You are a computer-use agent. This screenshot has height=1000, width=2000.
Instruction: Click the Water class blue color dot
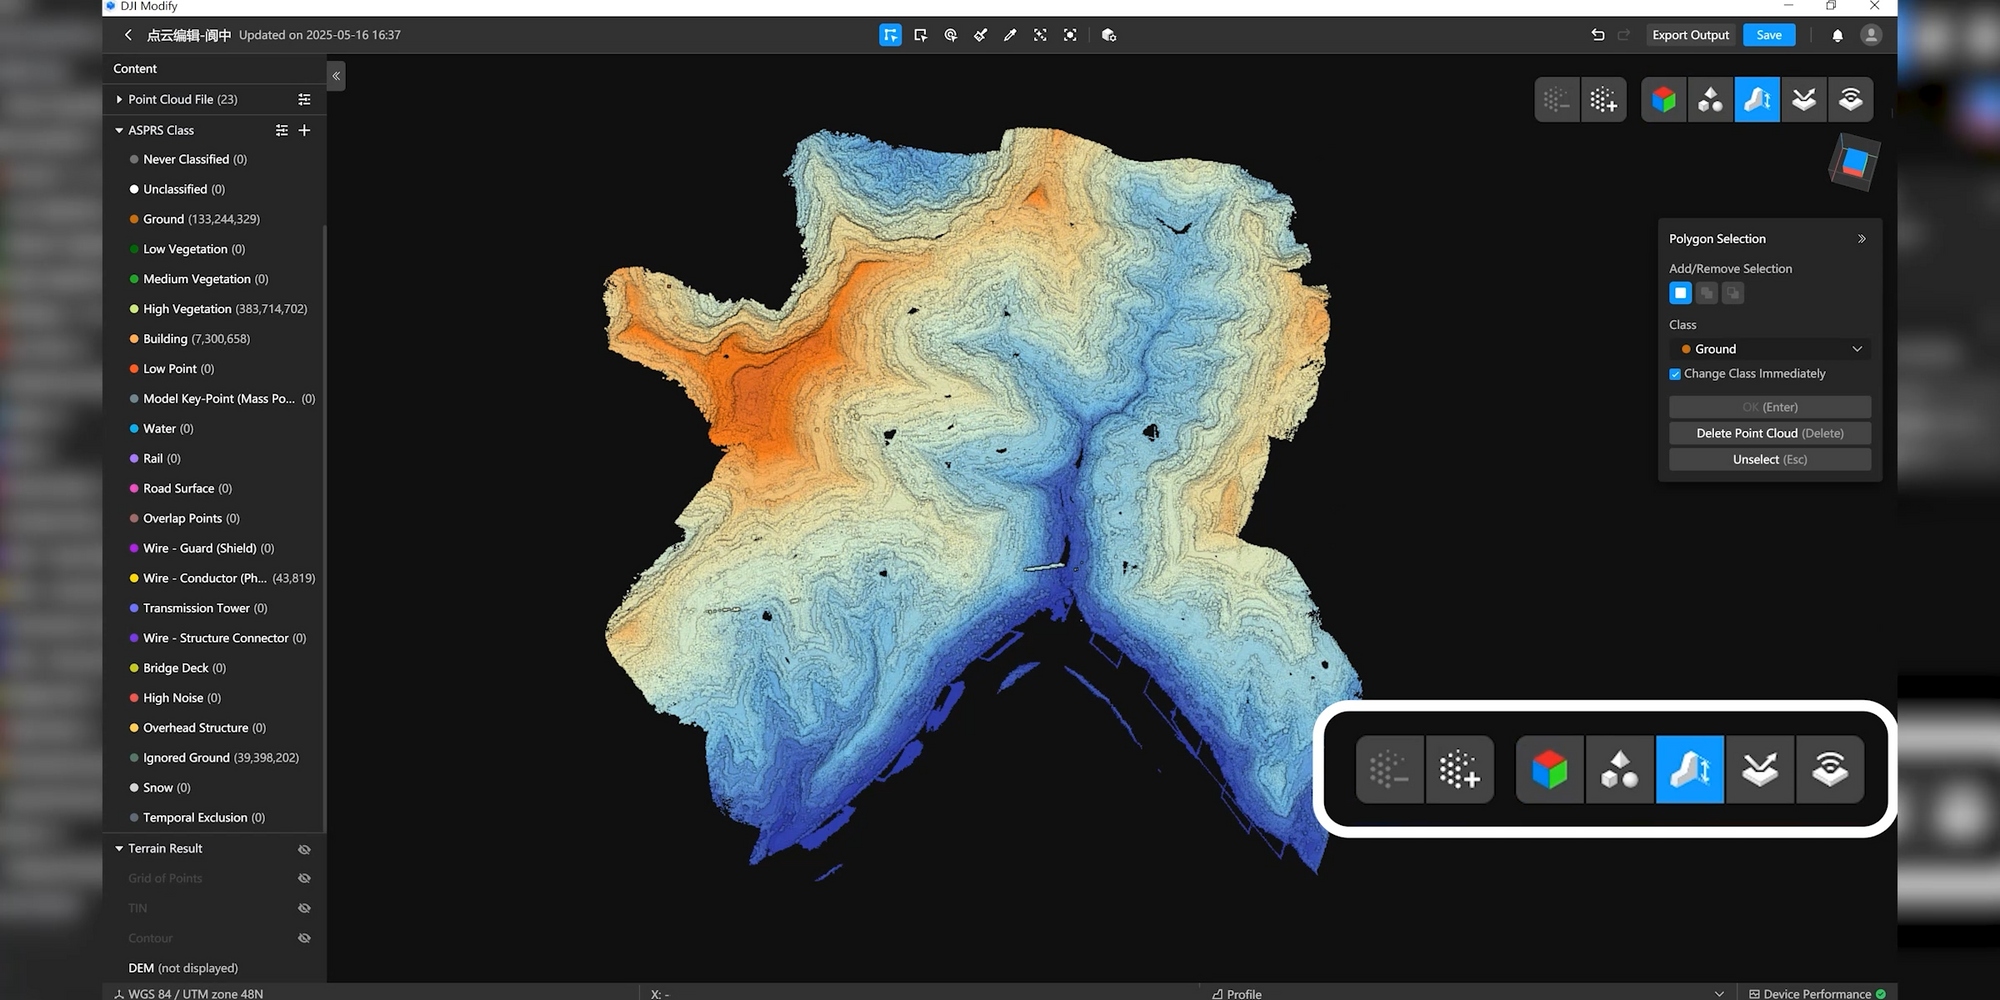134,429
